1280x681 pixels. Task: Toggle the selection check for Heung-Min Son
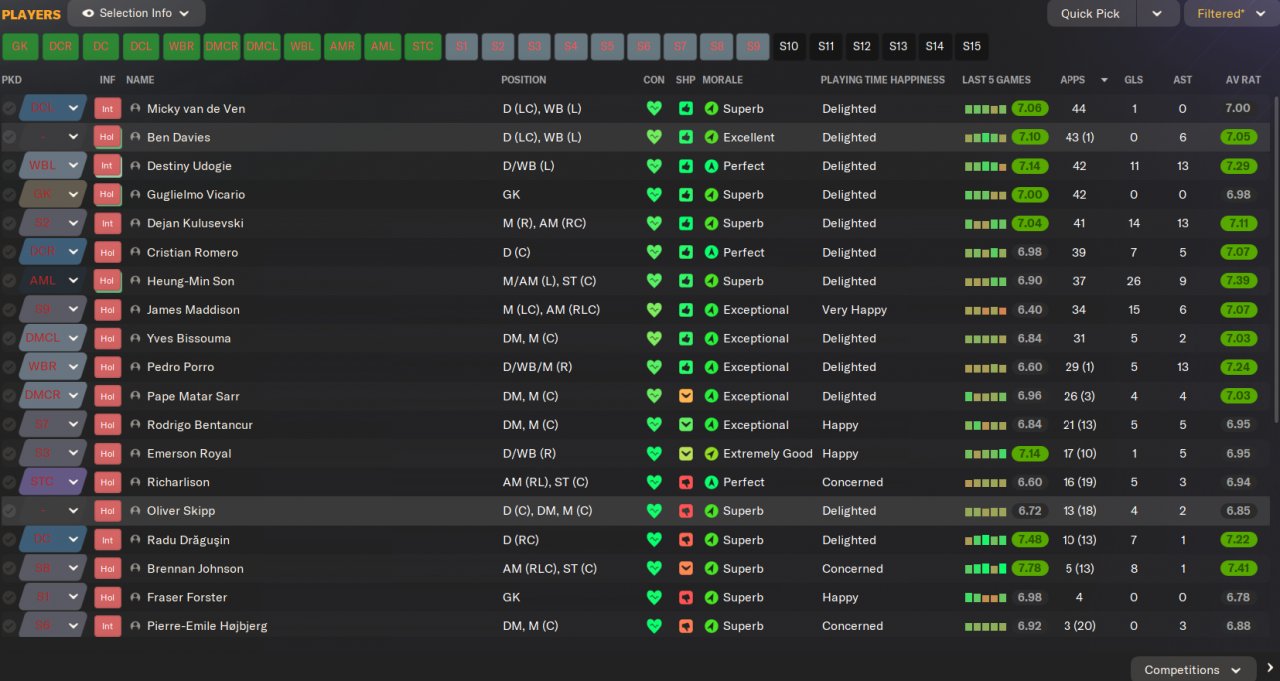point(9,281)
